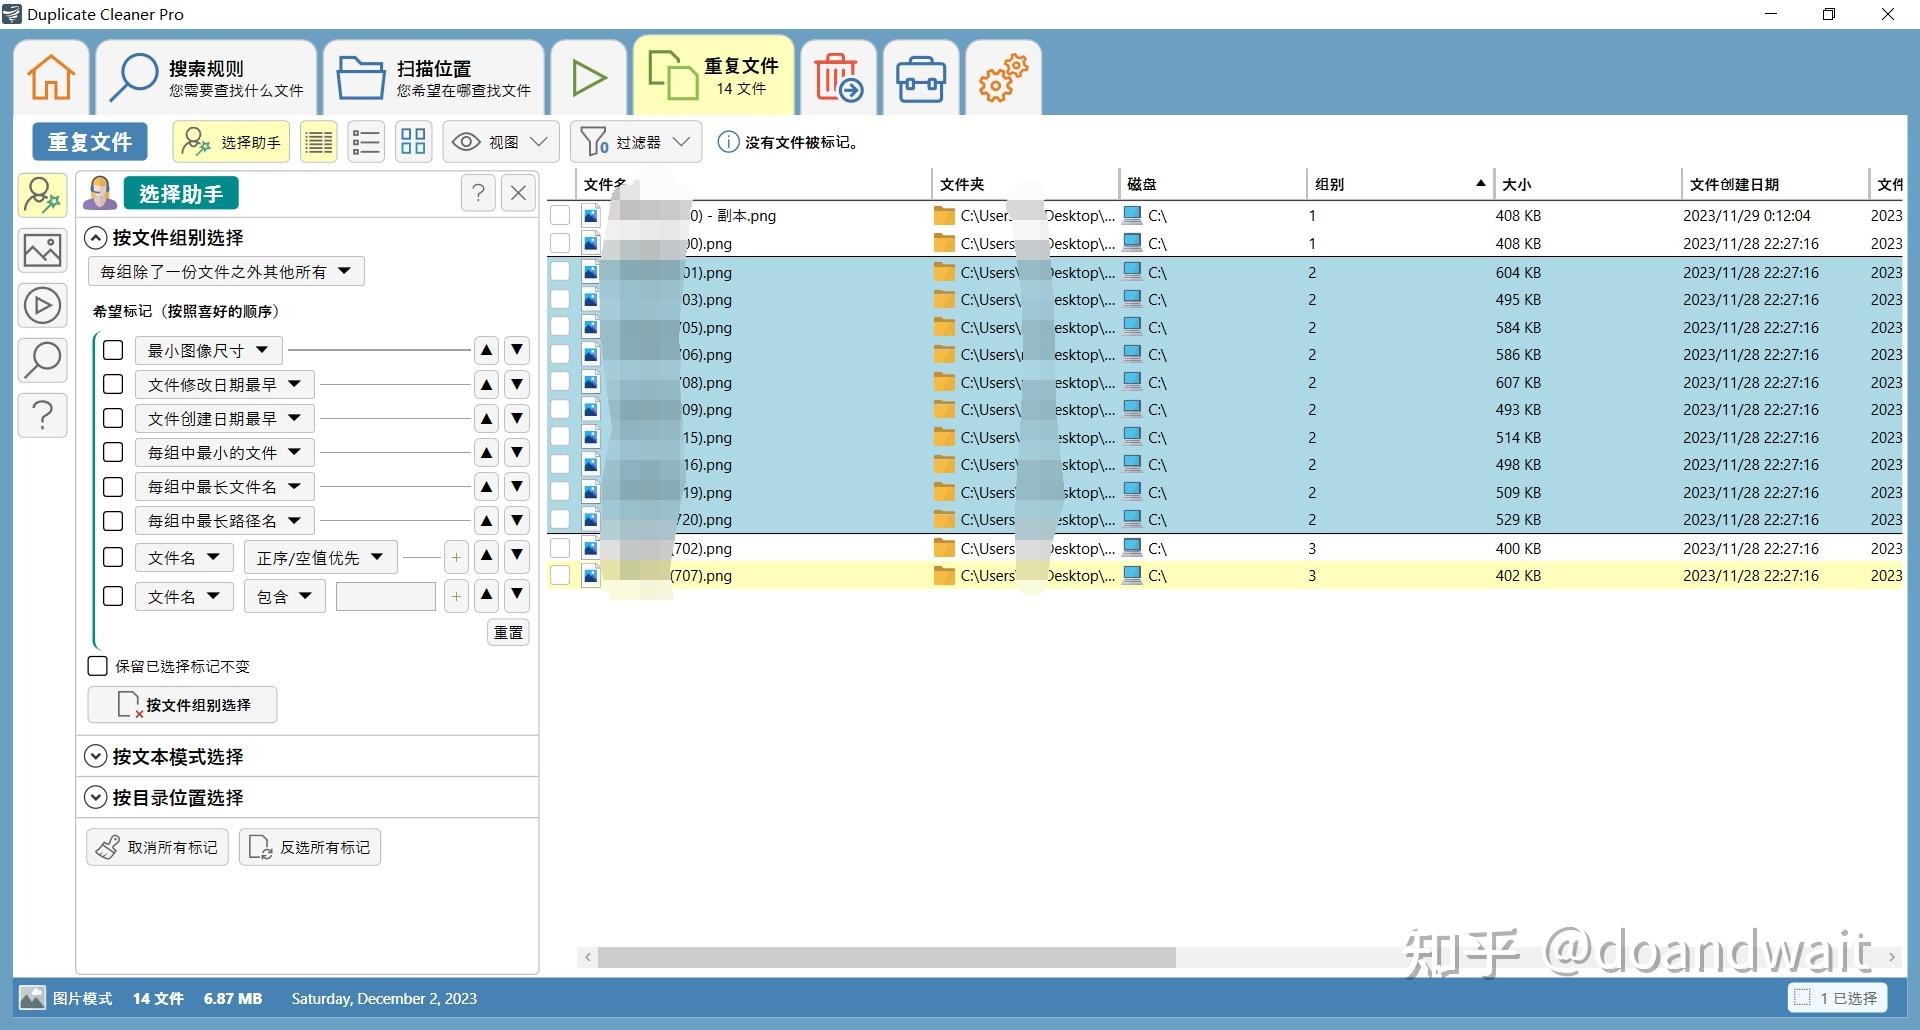
Task: Sort by 组别 column header
Action: 1400,184
